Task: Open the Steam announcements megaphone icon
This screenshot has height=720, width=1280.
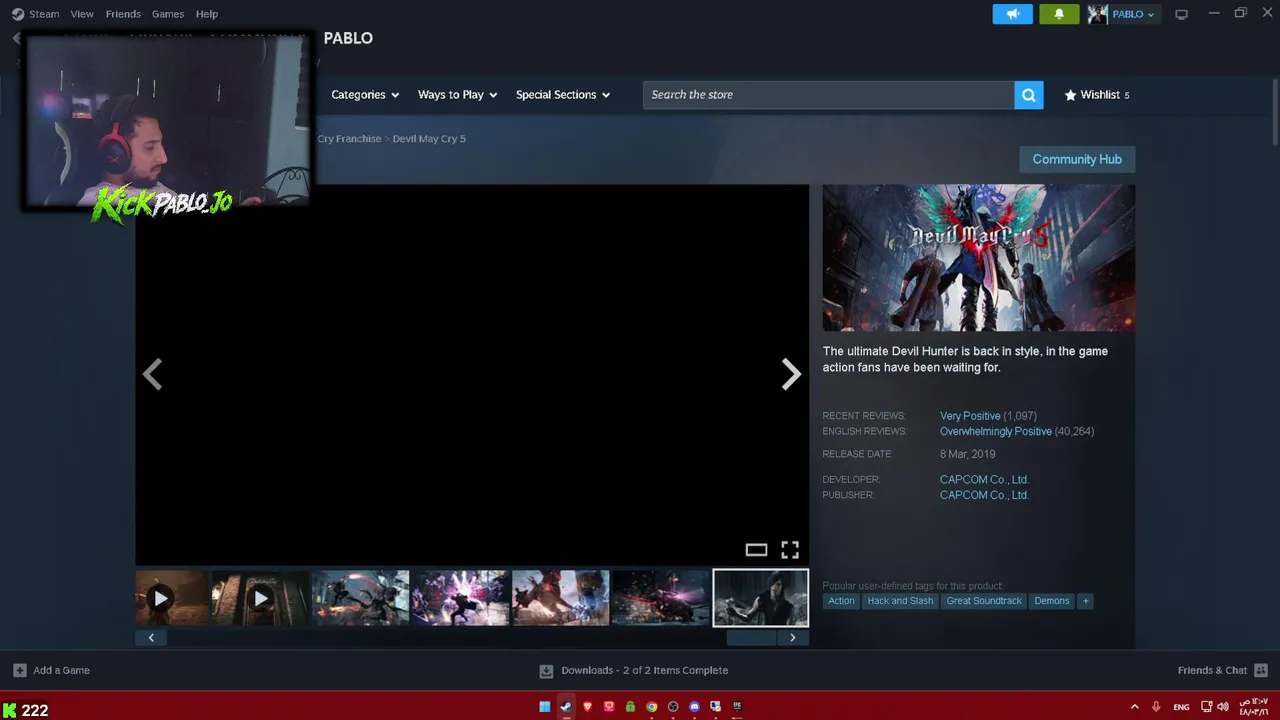Action: pos(1012,14)
